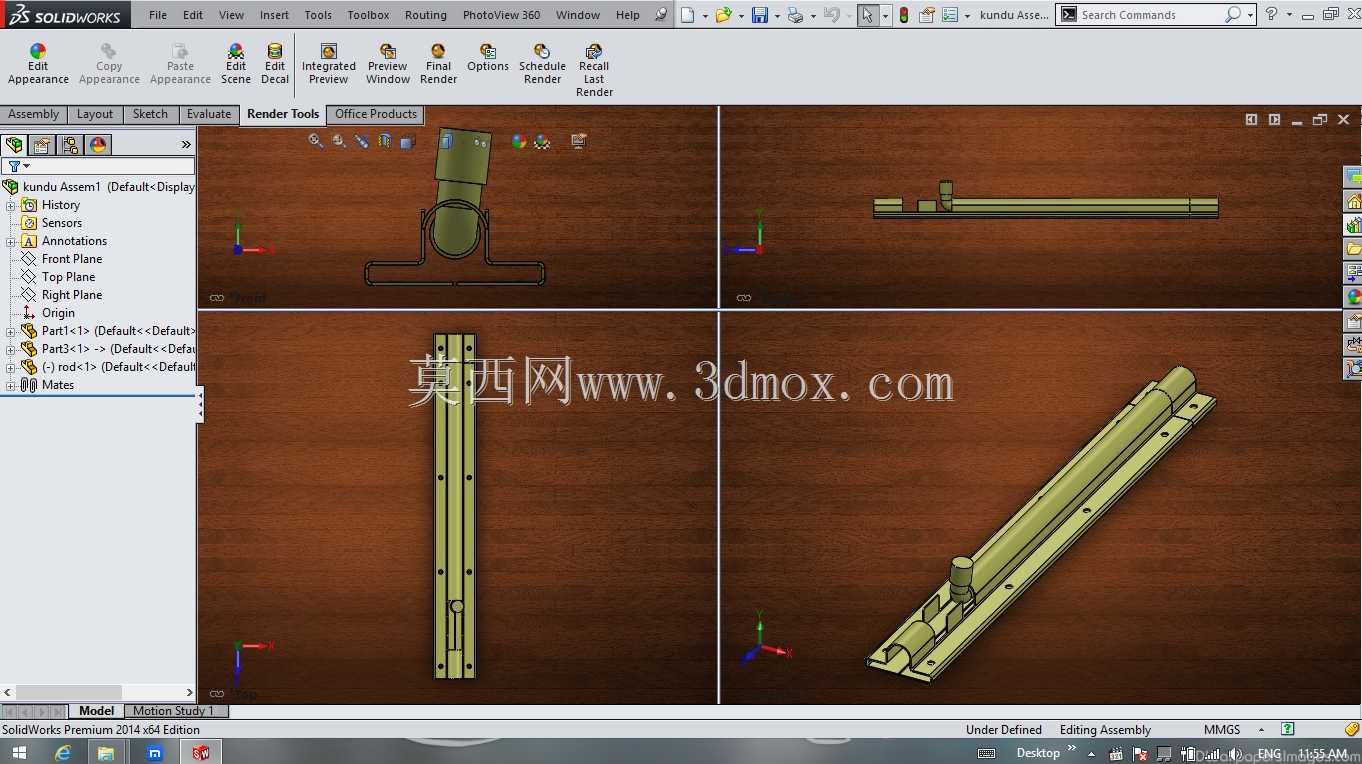
Task: Open the Insert menu
Action: coord(274,15)
